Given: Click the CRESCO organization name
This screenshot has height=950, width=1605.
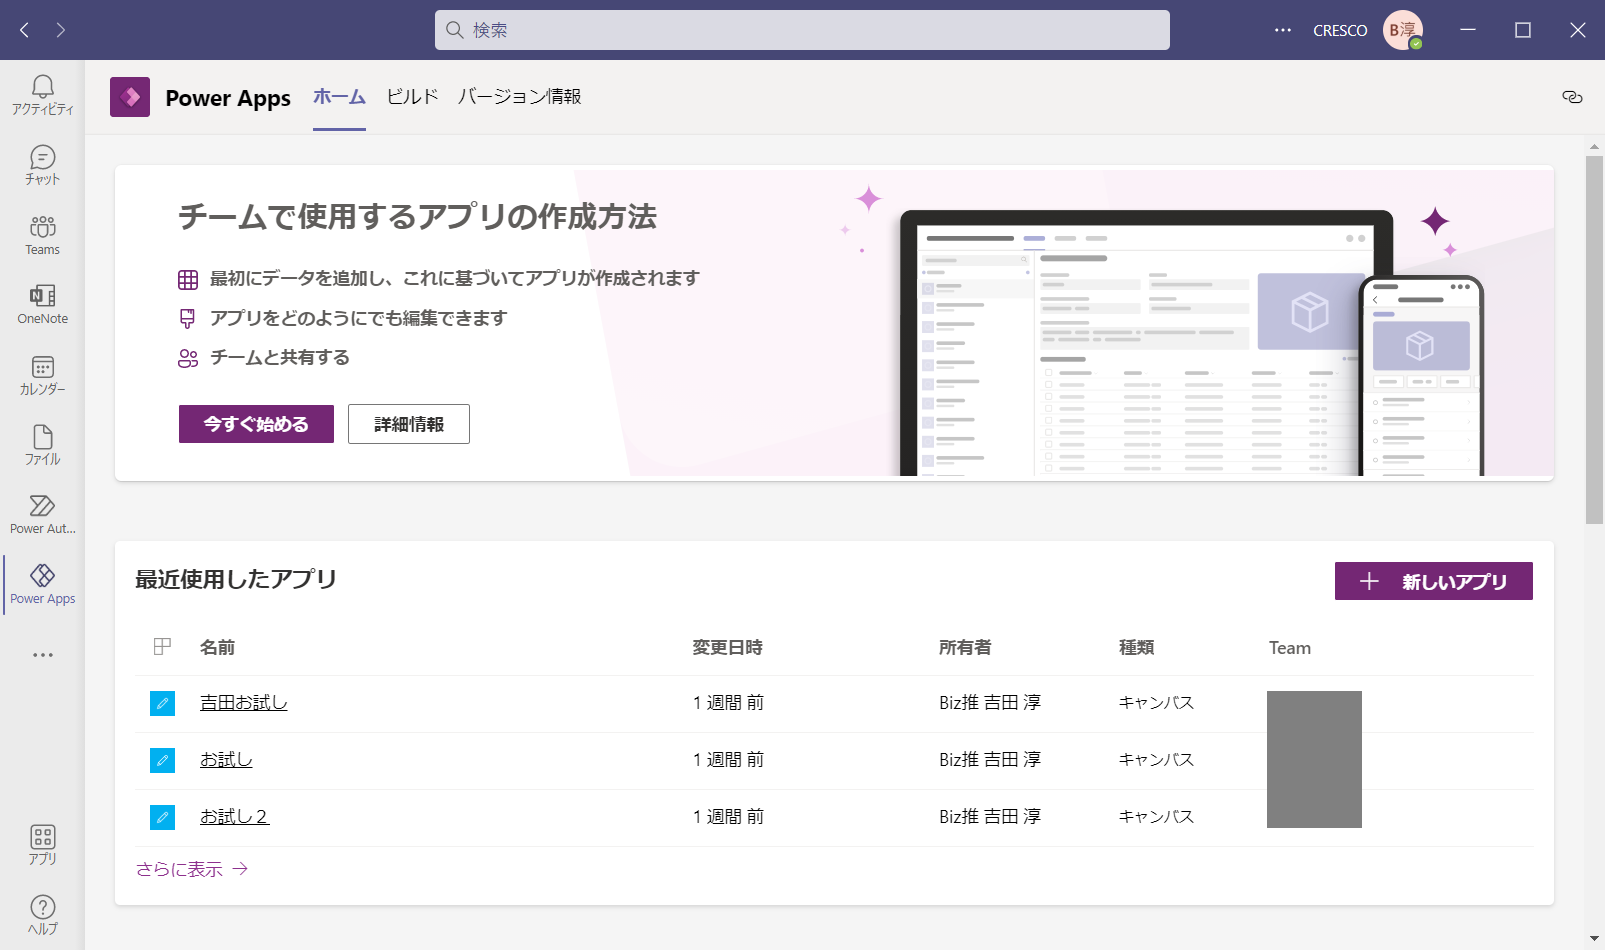Looking at the screenshot, I should pyautogui.click(x=1340, y=30).
